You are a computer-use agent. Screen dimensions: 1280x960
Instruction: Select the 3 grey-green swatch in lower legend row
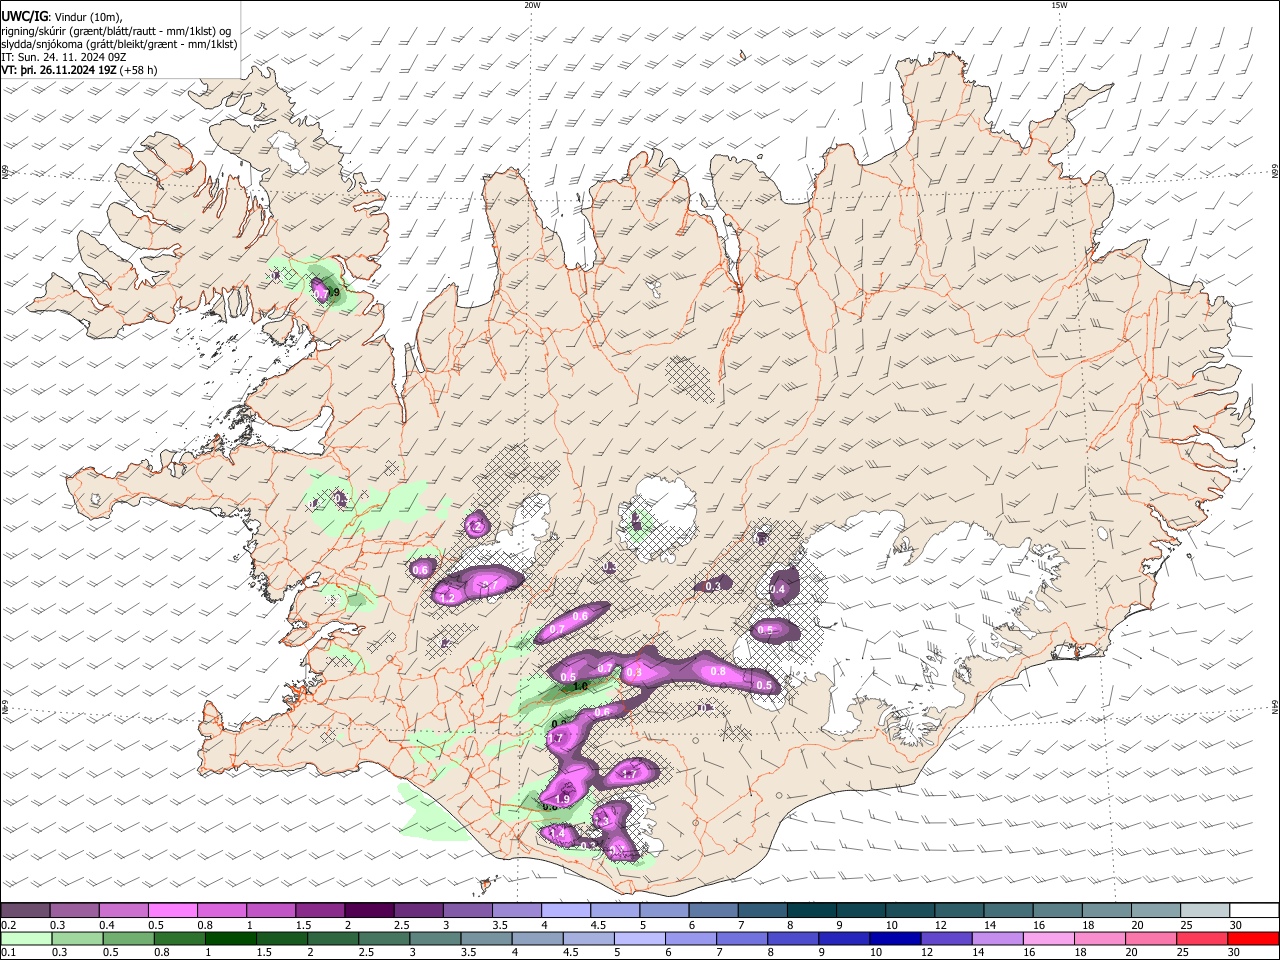[x=435, y=939]
